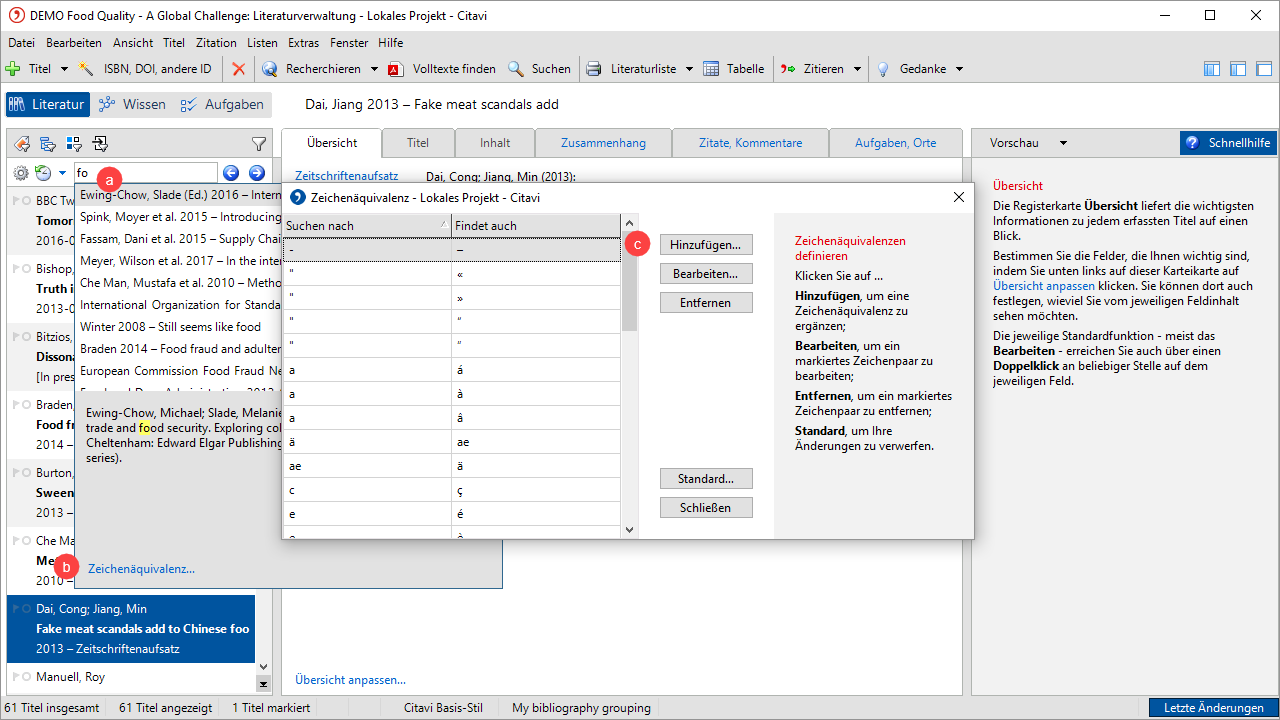Toggle Schnellhilfe help panel

point(1228,143)
